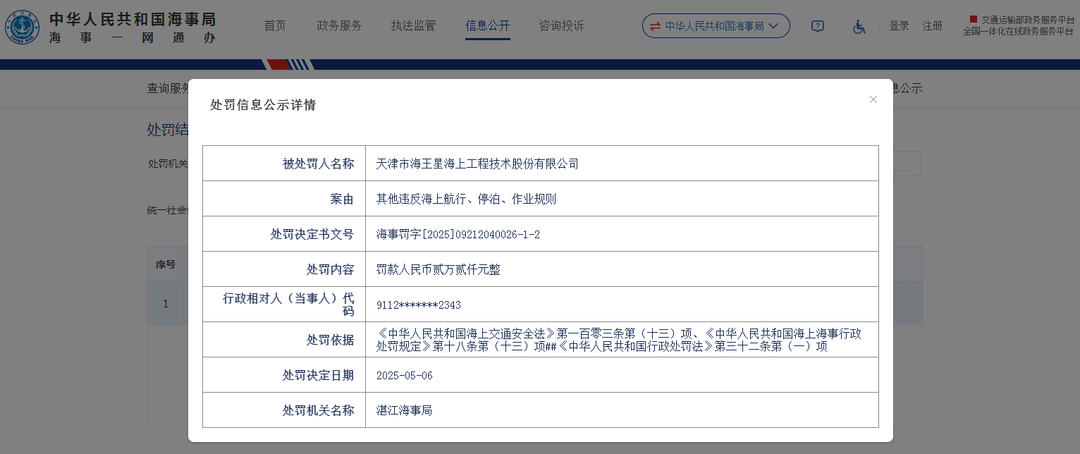Click the red swap arrows icon
This screenshot has width=1080, height=454.
pyautogui.click(x=655, y=26)
